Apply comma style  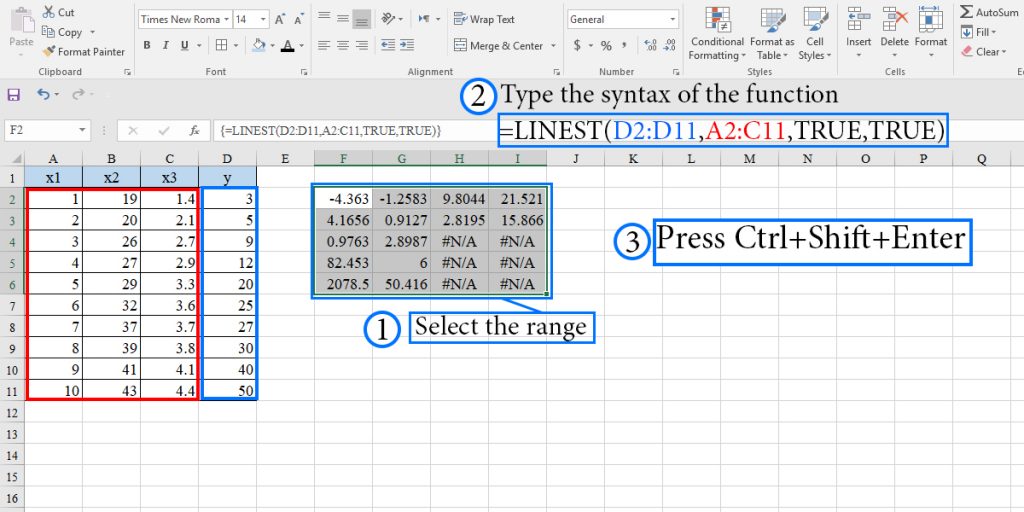point(625,45)
